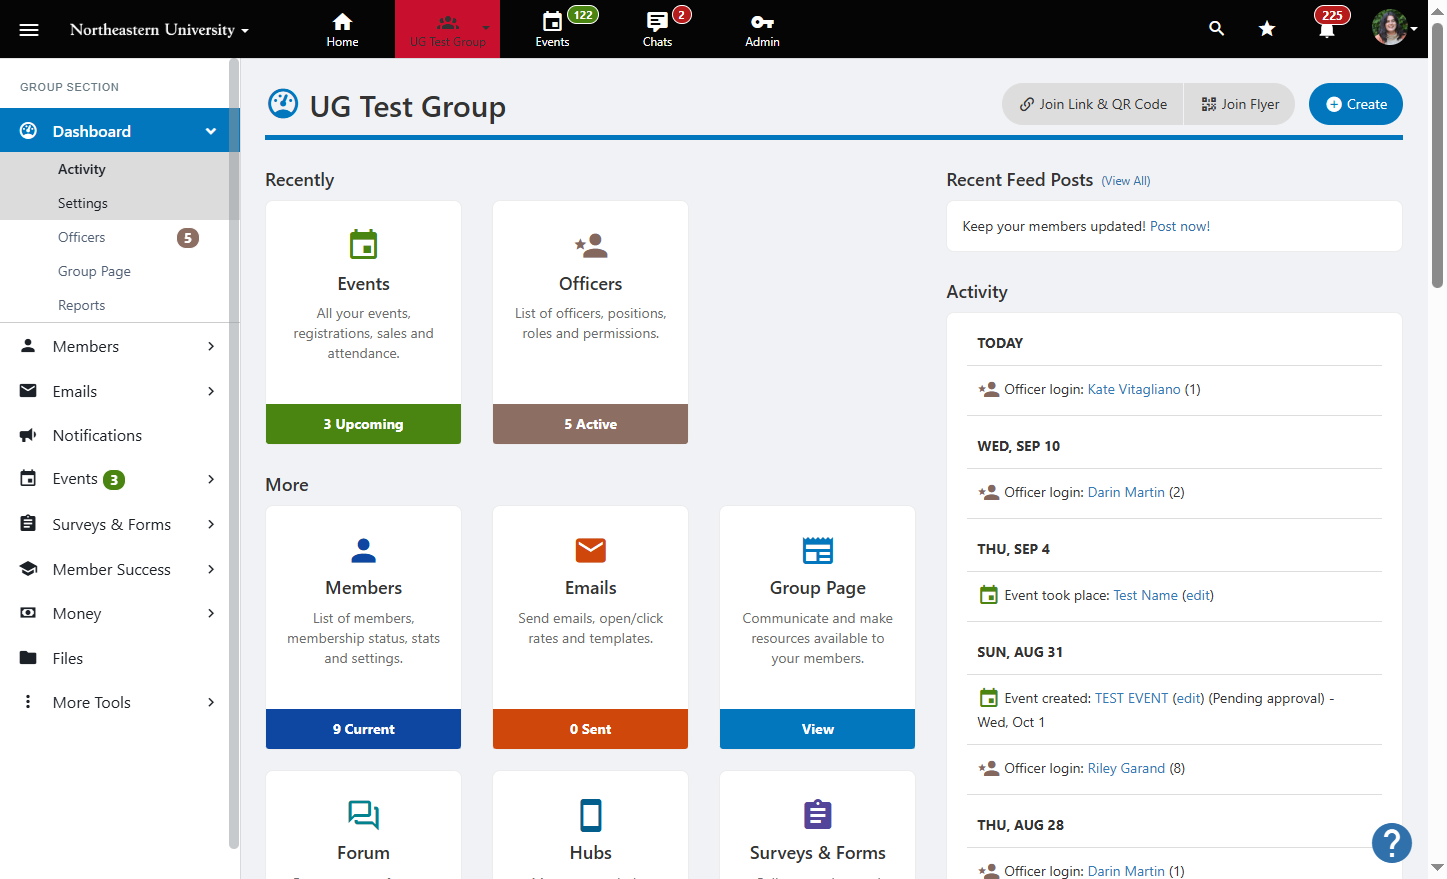Click the search magnifier icon
This screenshot has width=1447, height=879.
(x=1216, y=29)
